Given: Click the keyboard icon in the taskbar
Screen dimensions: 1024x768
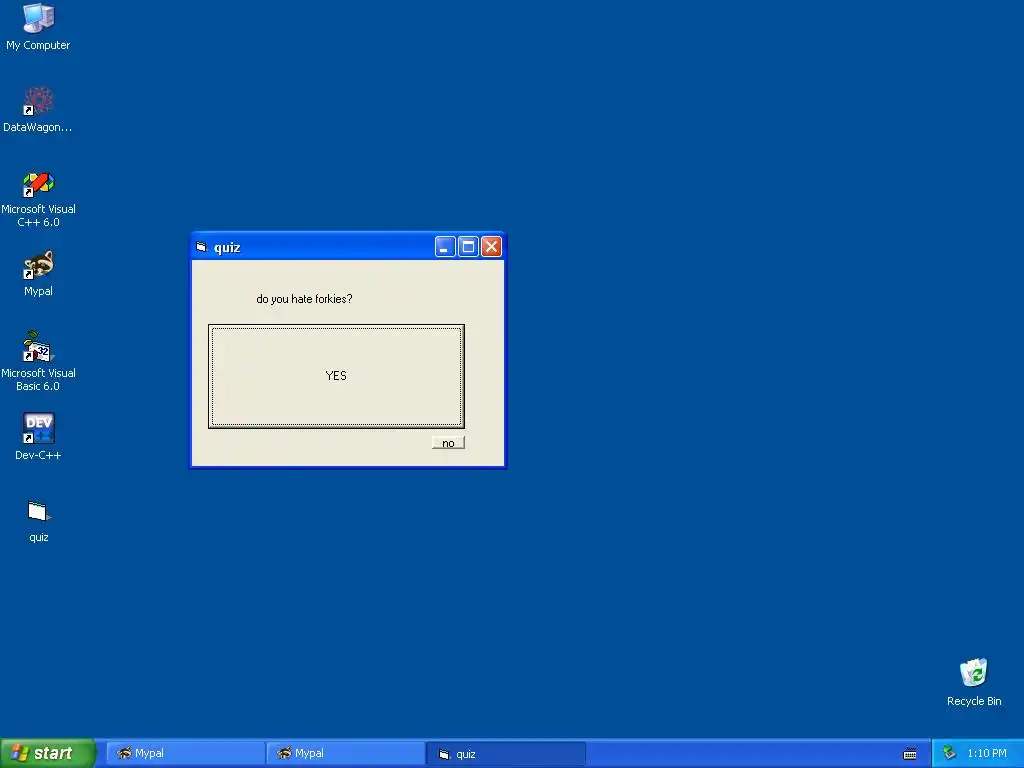Looking at the screenshot, I should point(910,754).
